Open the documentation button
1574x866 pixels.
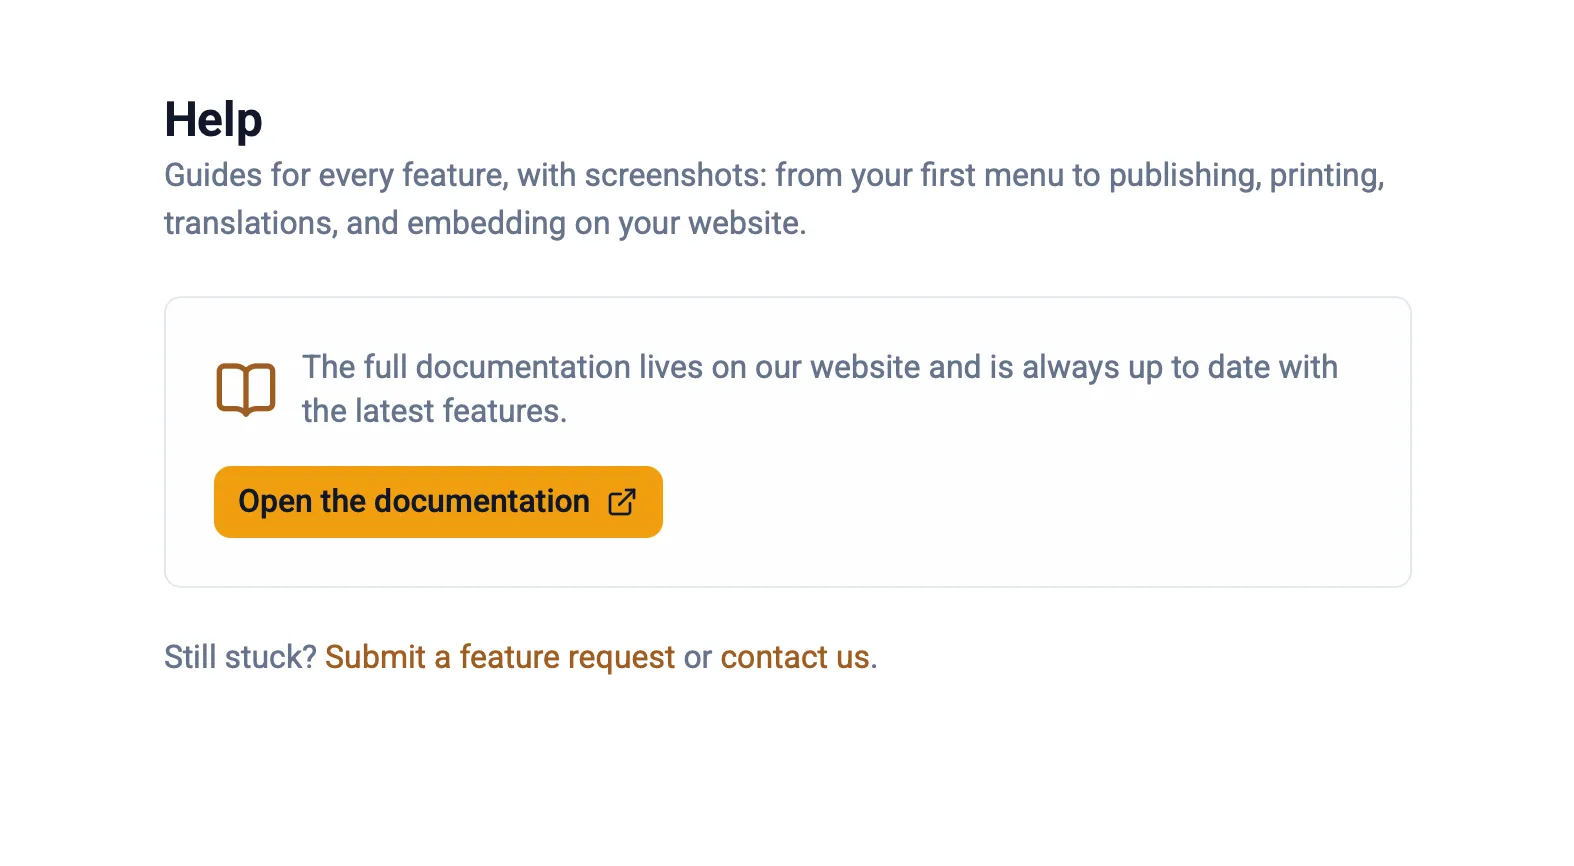(438, 502)
